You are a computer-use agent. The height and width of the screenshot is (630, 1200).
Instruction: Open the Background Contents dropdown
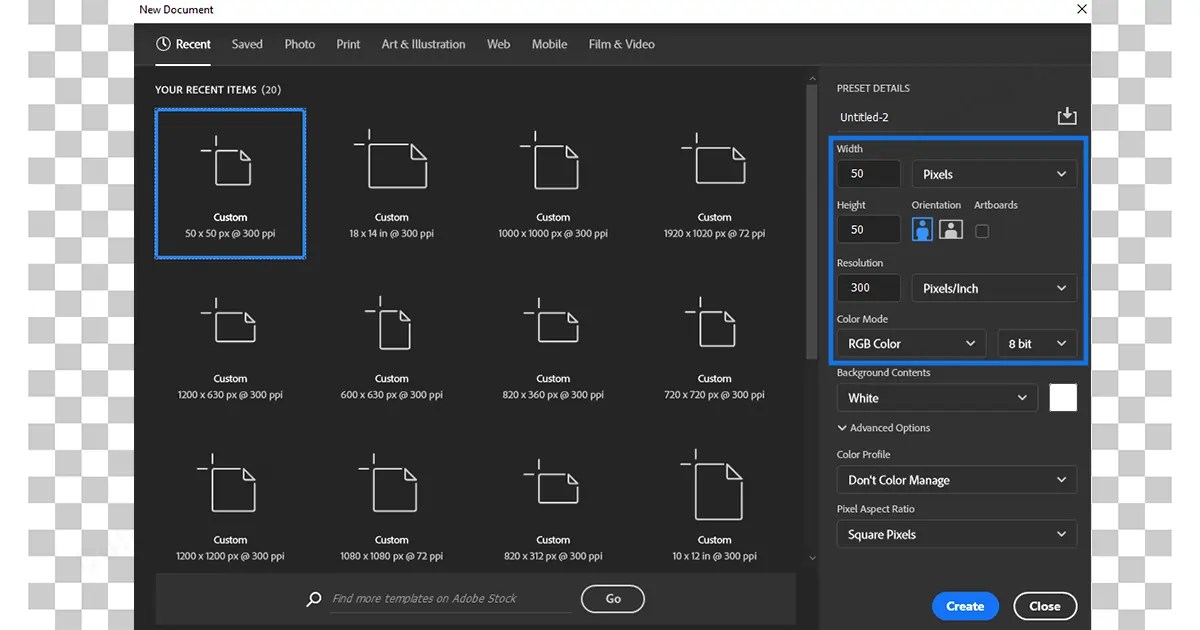[x=936, y=397]
